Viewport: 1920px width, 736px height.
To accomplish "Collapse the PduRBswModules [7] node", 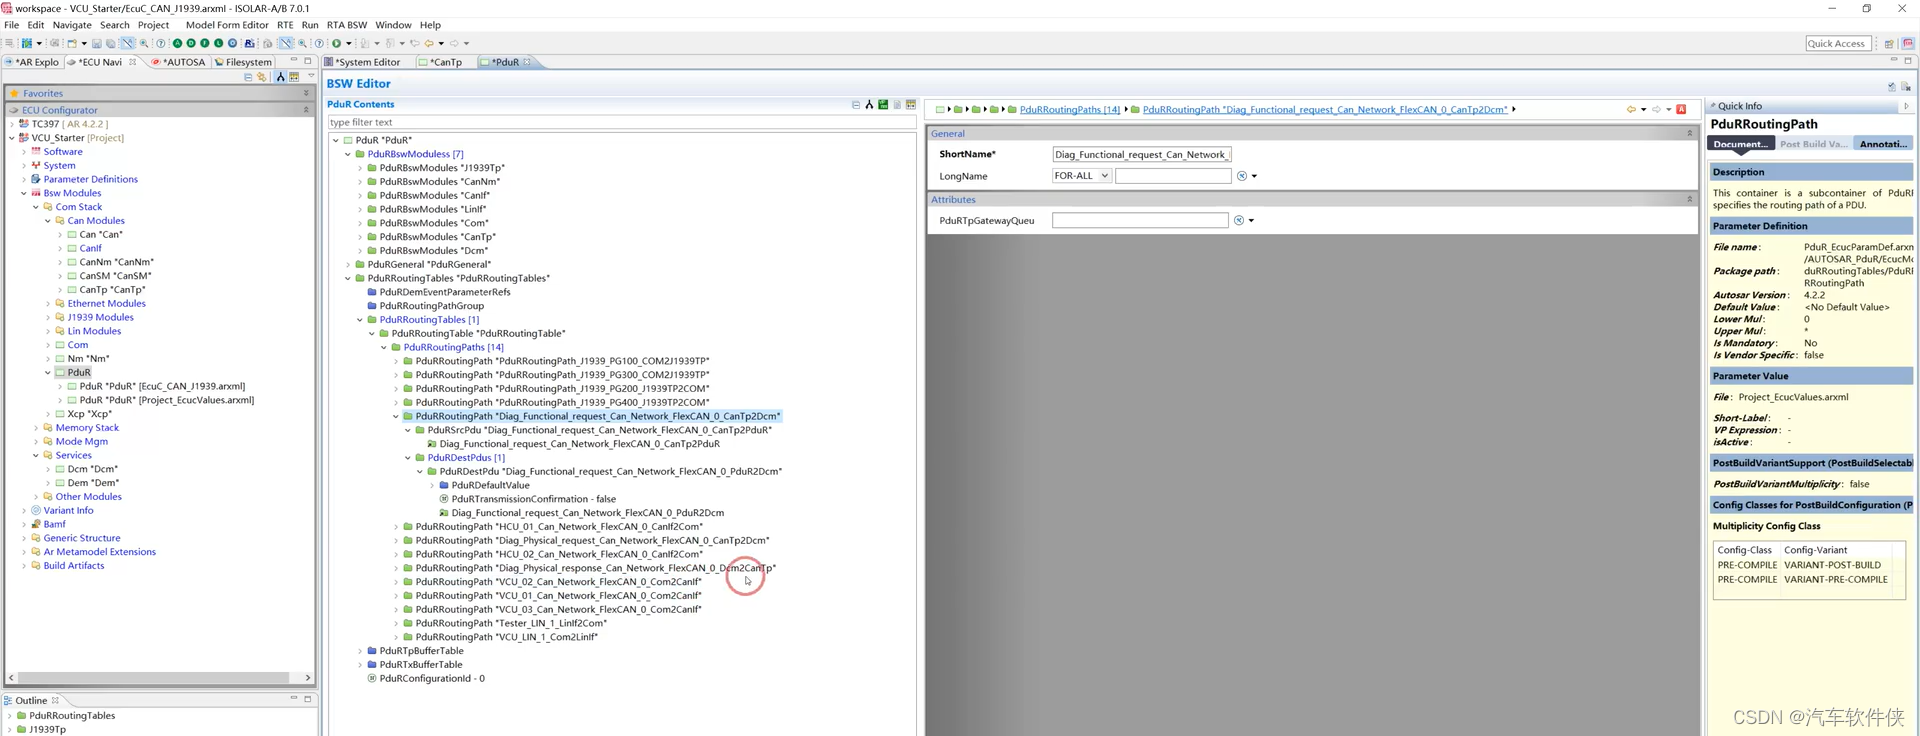I will pos(348,154).
